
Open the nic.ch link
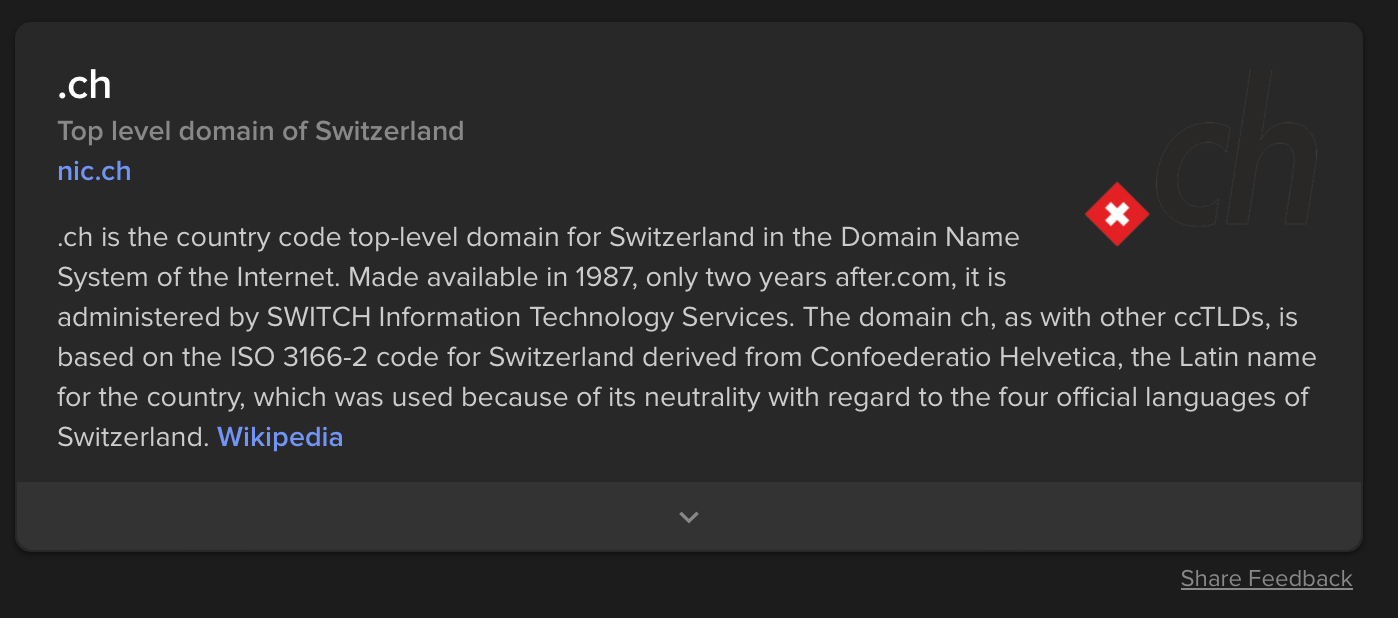pyautogui.click(x=94, y=171)
